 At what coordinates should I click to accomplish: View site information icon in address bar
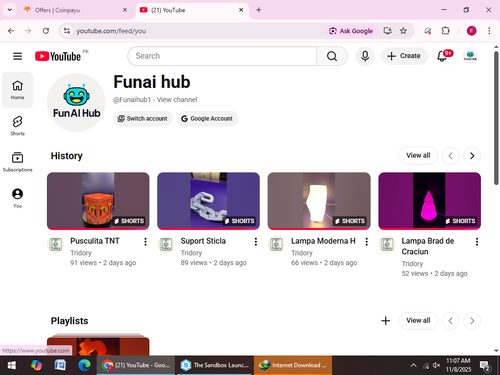[67, 31]
